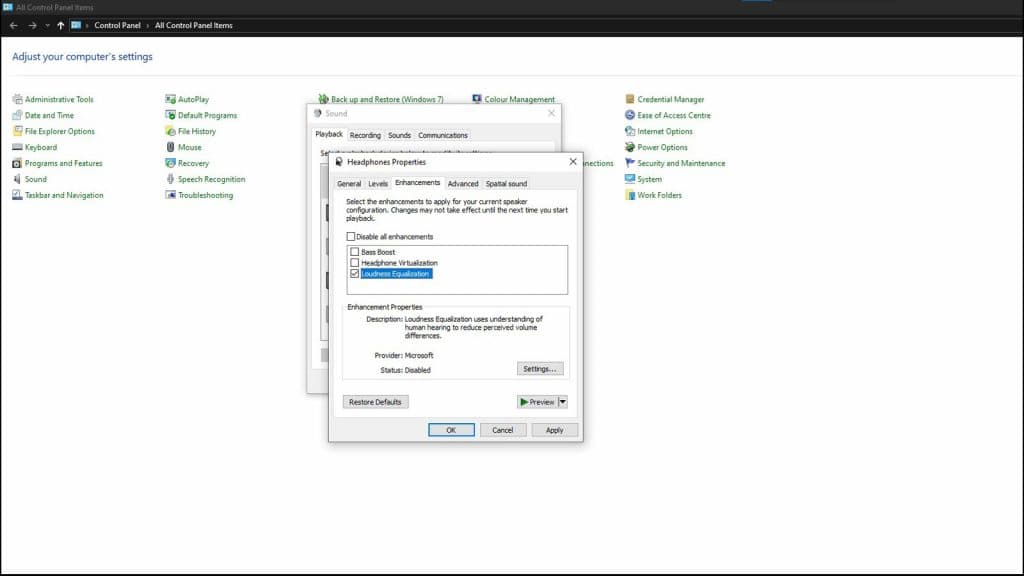Screen dimensions: 1024x576
Task: Switch to General tab in Headphones Properties
Action: coord(349,184)
